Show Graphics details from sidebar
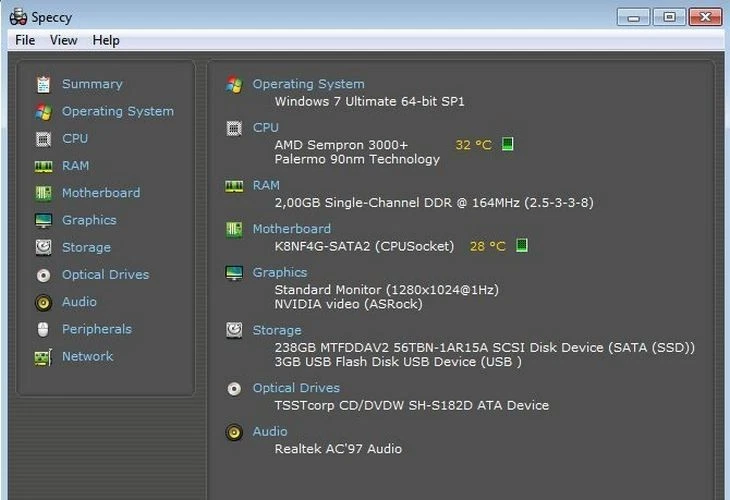730x500 pixels. click(x=89, y=220)
